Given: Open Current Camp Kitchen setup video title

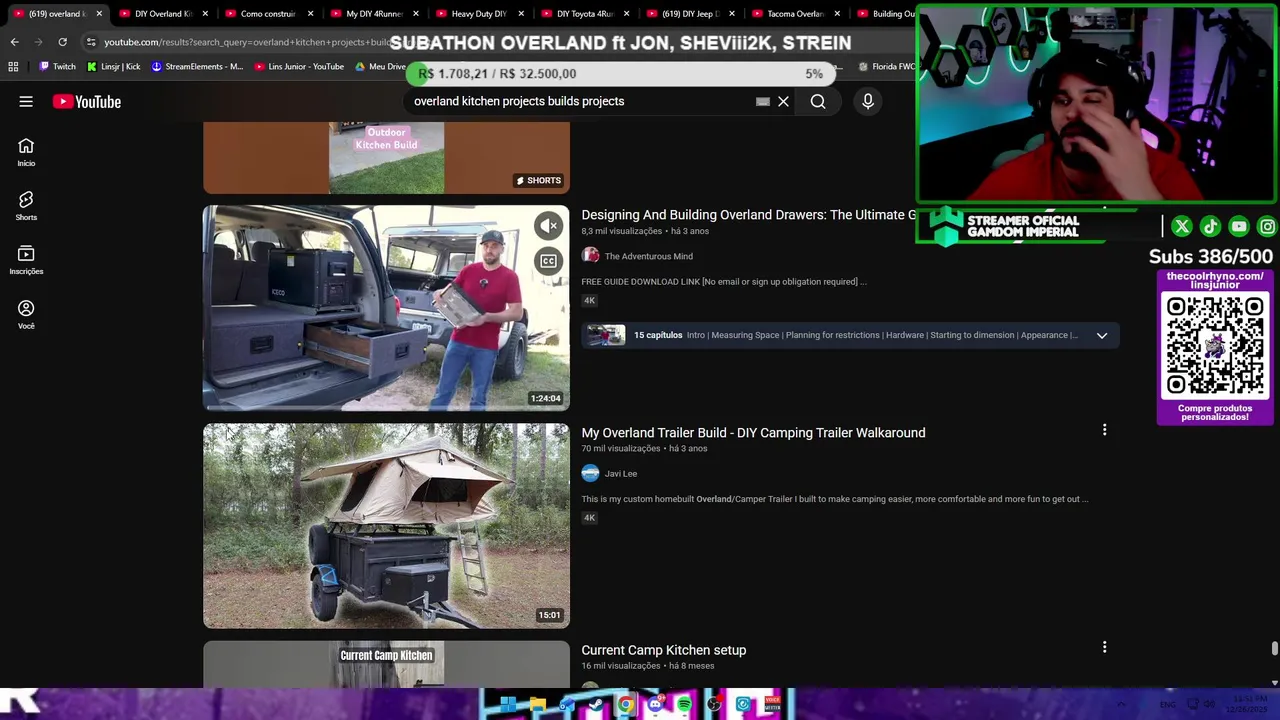Looking at the screenshot, I should click(663, 650).
